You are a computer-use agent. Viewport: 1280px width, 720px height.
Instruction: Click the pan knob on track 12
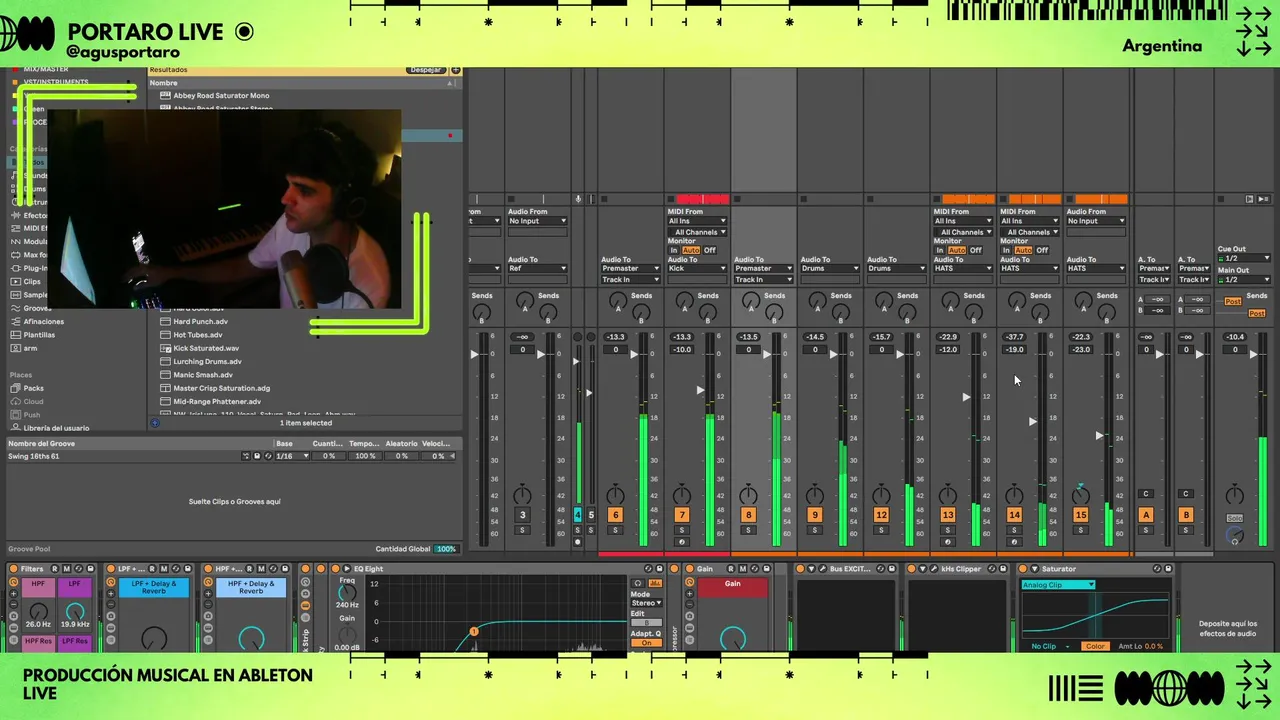(881, 496)
